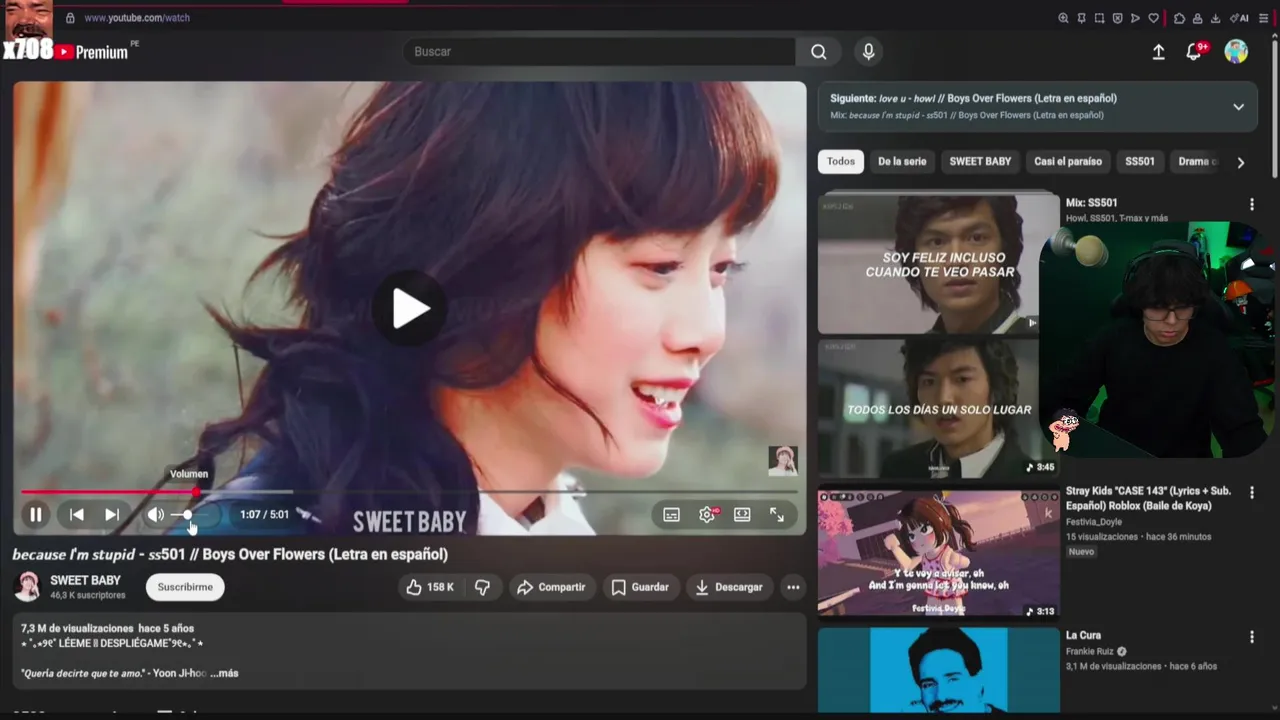Click the large play button on video

pyautogui.click(x=410, y=308)
